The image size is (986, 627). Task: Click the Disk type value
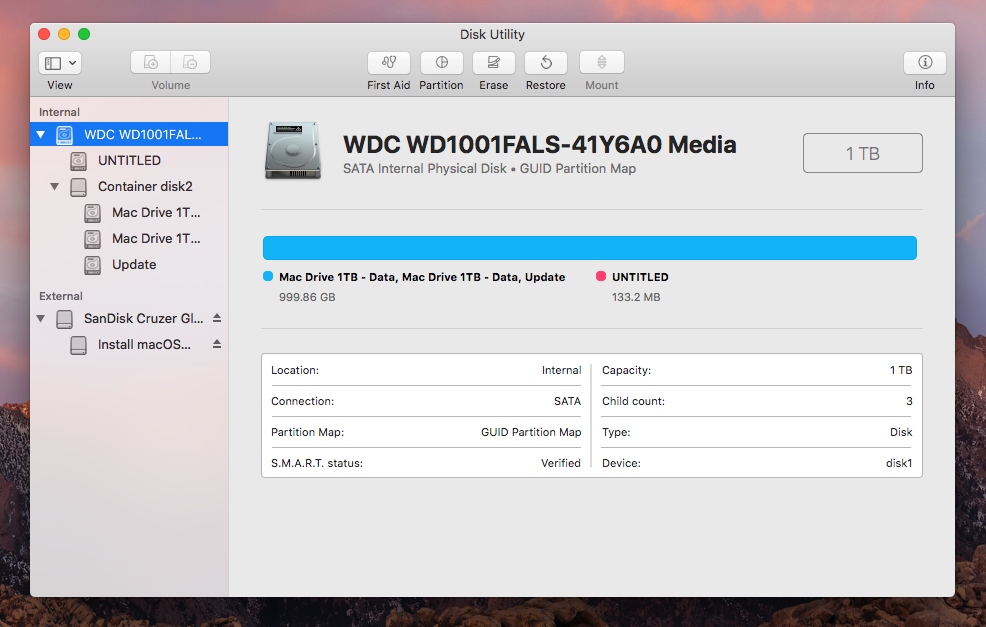901,432
